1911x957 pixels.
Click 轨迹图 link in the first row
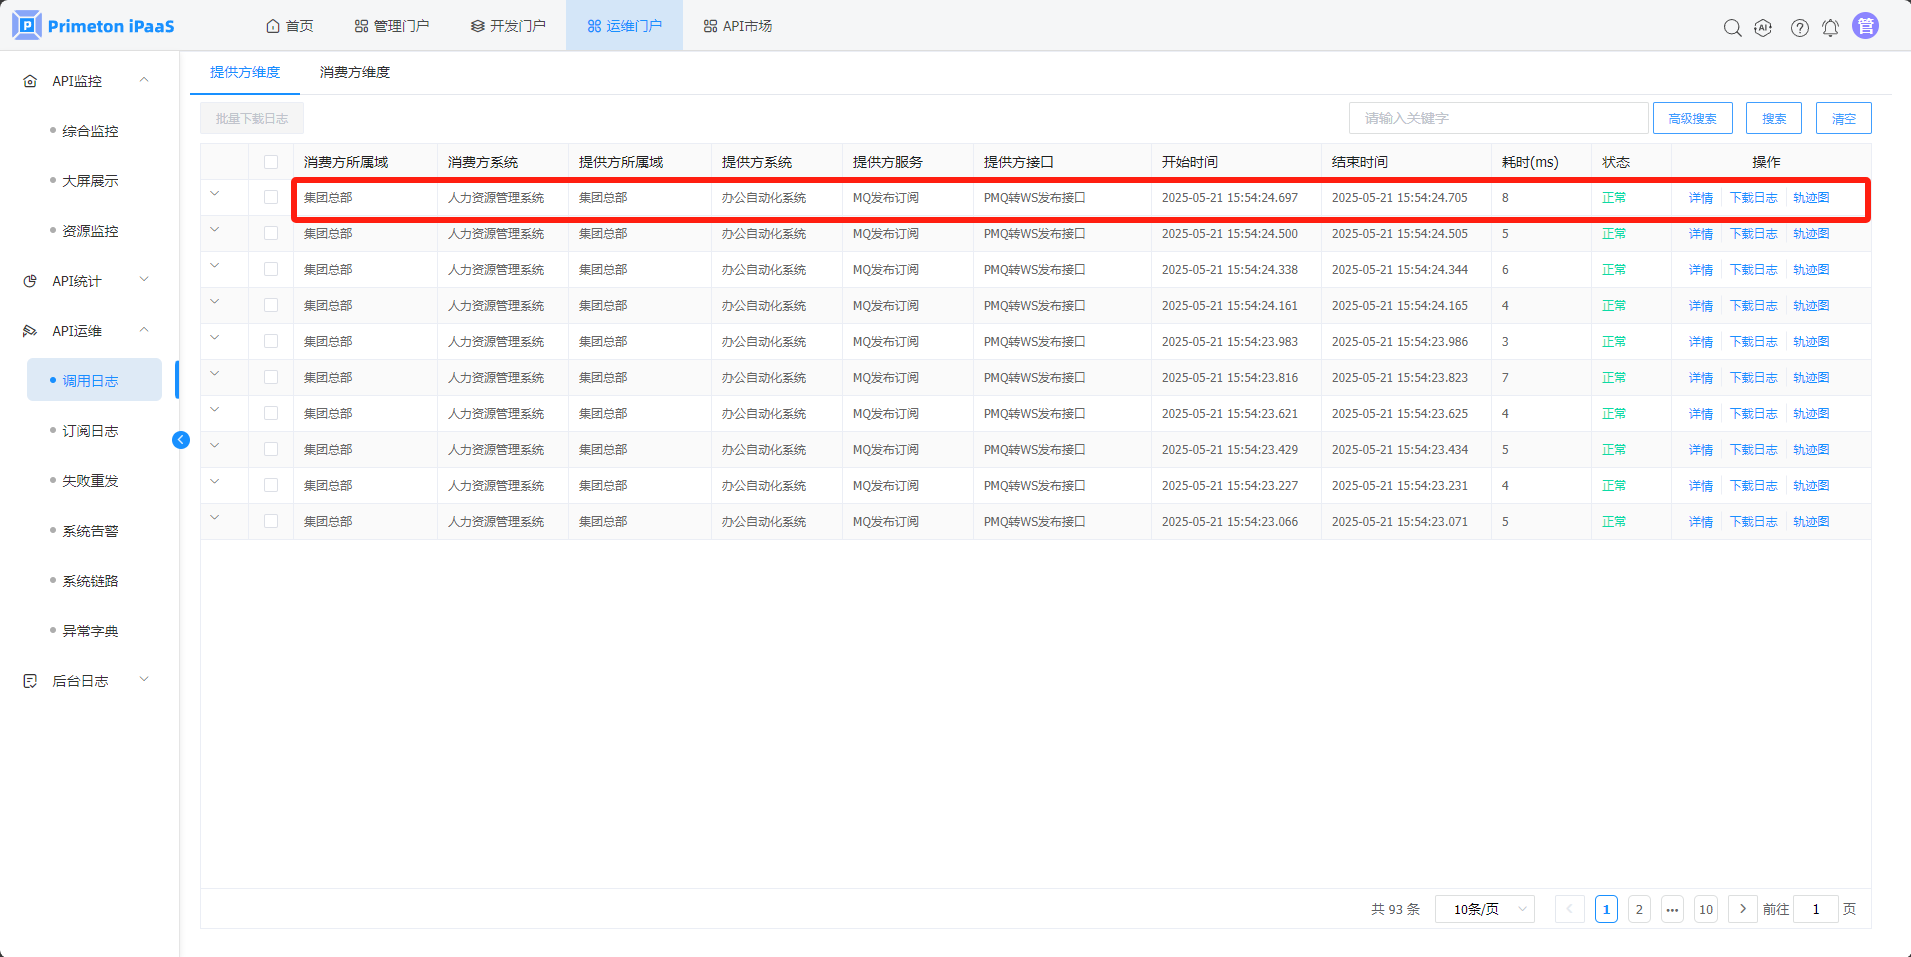coord(1810,198)
